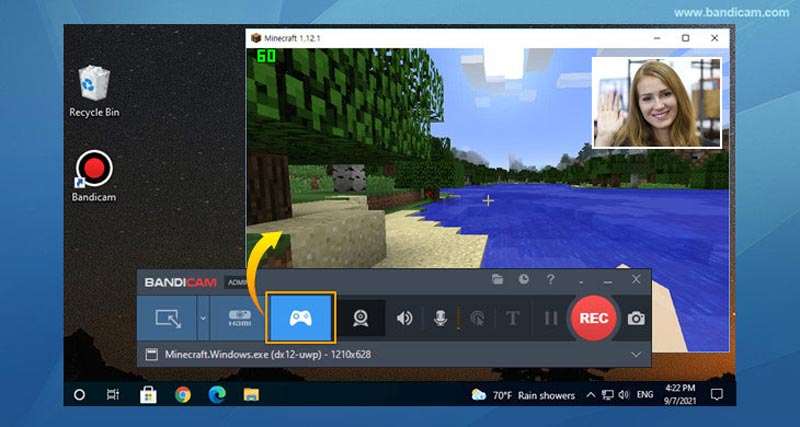800x427 pixels.
Task: Click the pause recording button
Action: pyautogui.click(x=551, y=318)
